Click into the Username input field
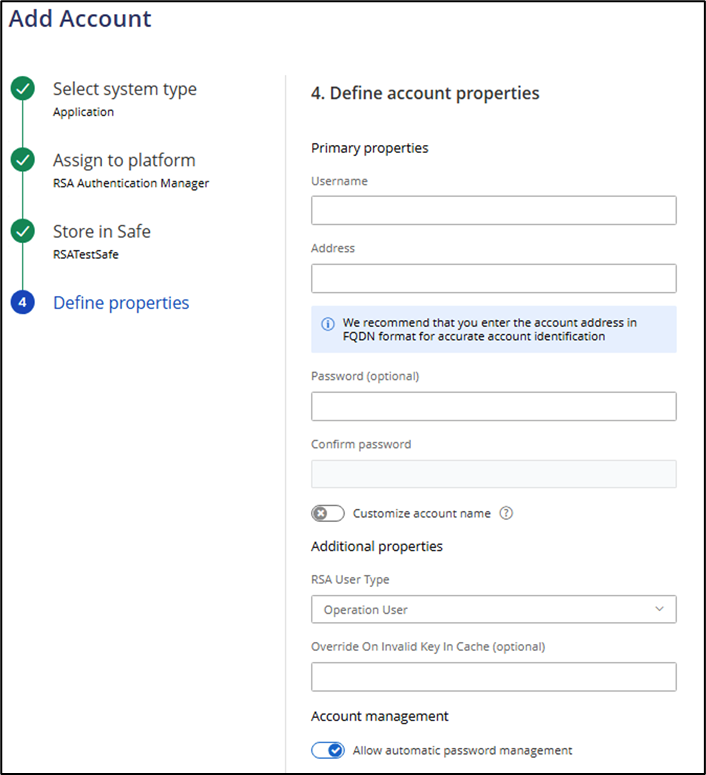 coord(493,210)
